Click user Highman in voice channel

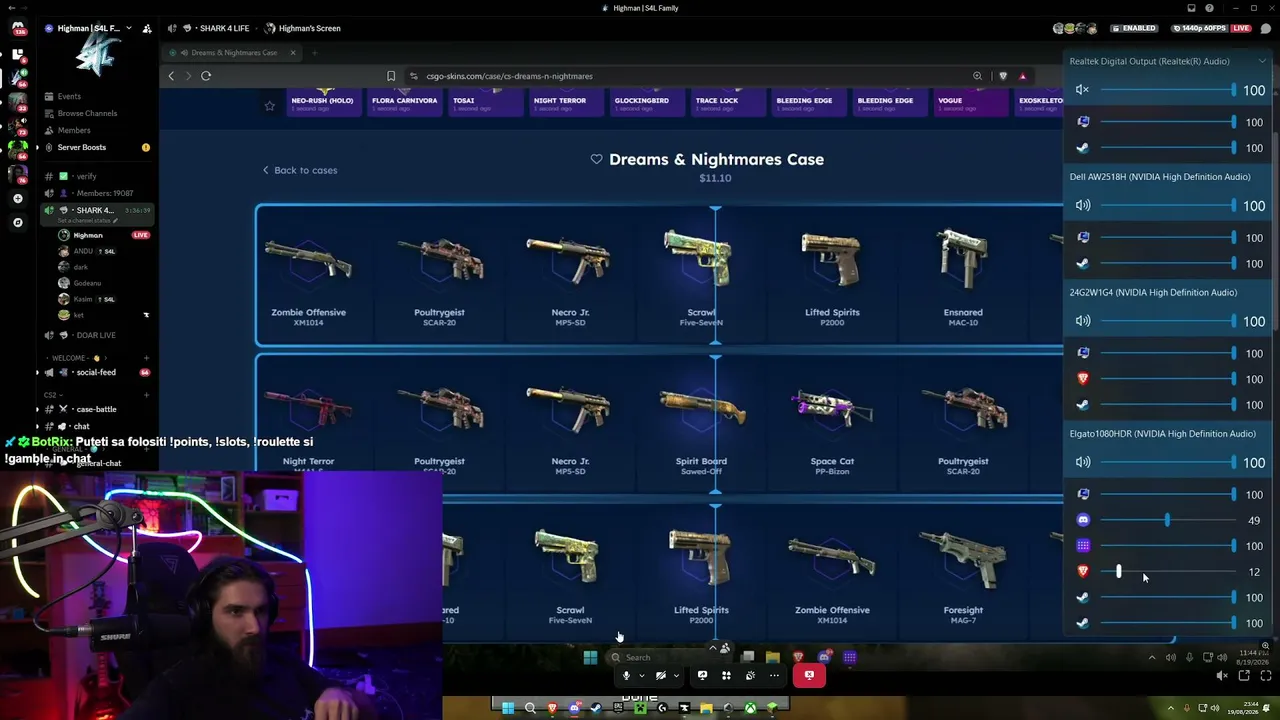(88, 235)
